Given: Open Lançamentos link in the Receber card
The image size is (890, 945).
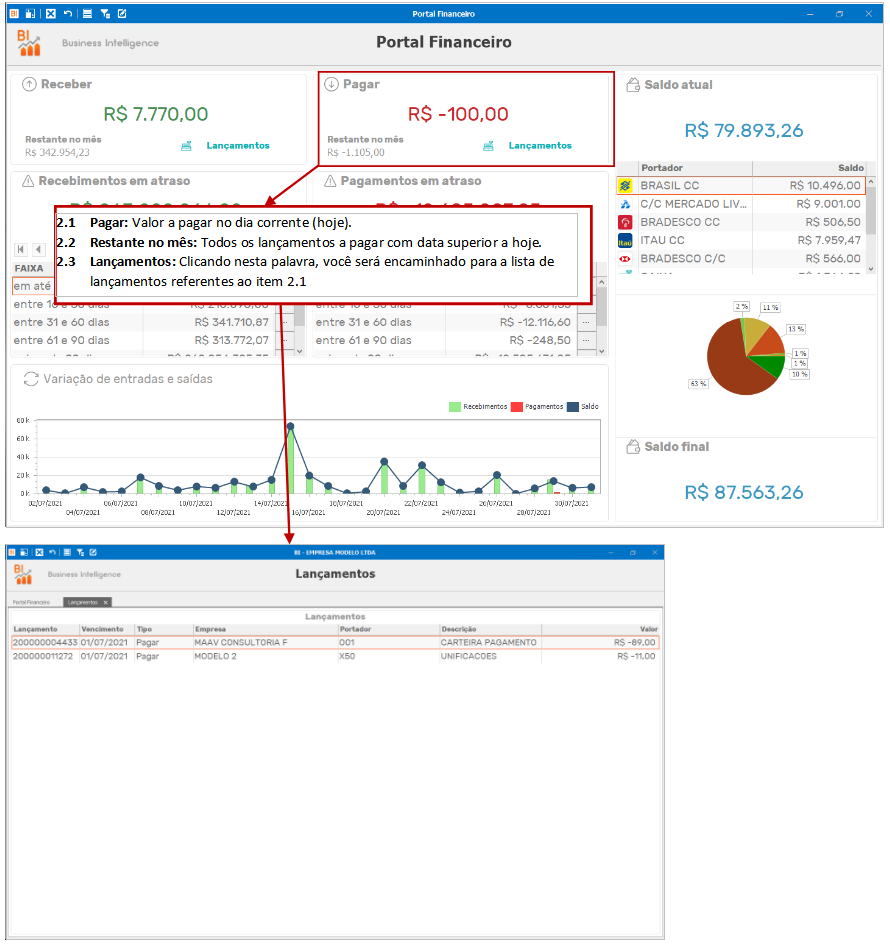Looking at the screenshot, I should pos(238,145).
